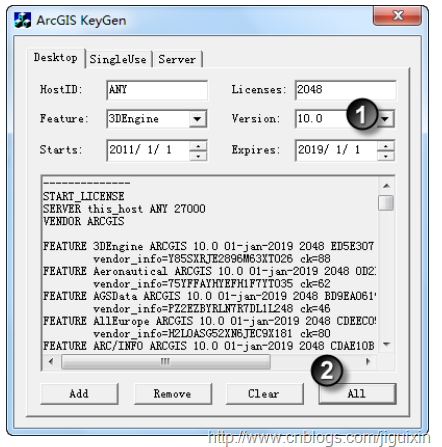Click the Clear button

(x=265, y=394)
